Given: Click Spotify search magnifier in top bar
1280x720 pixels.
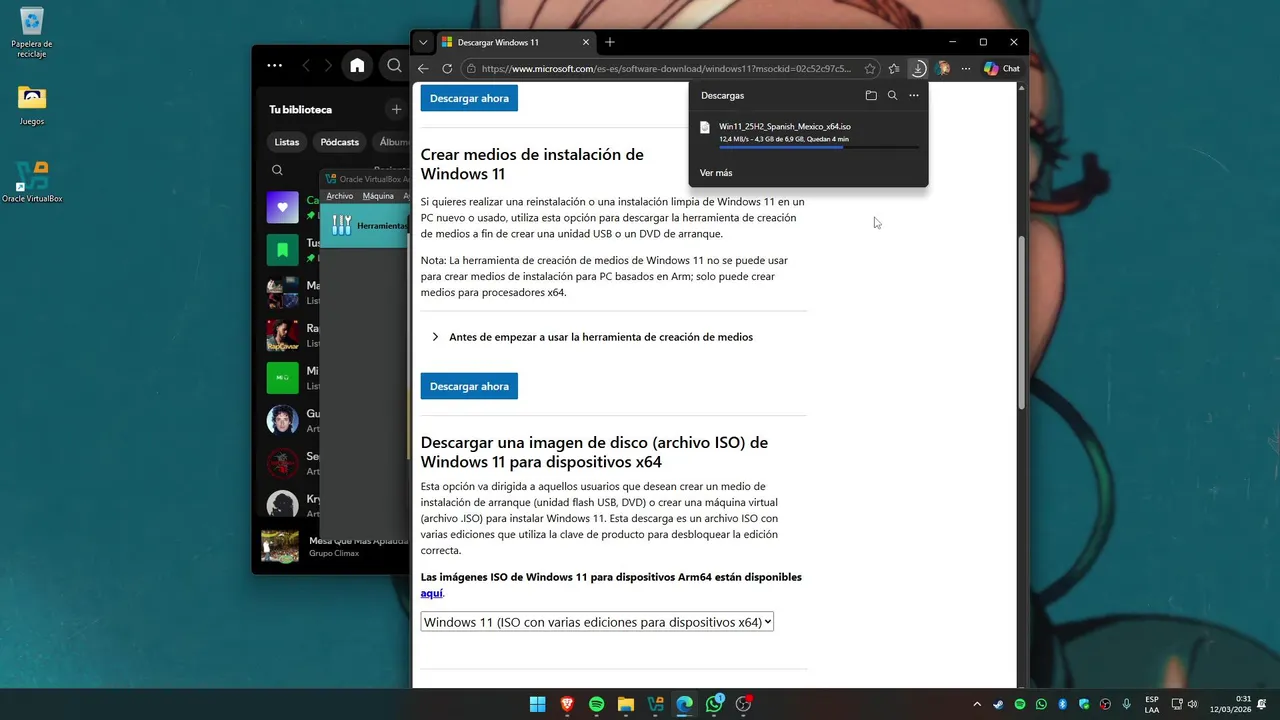Looking at the screenshot, I should click(x=394, y=66).
